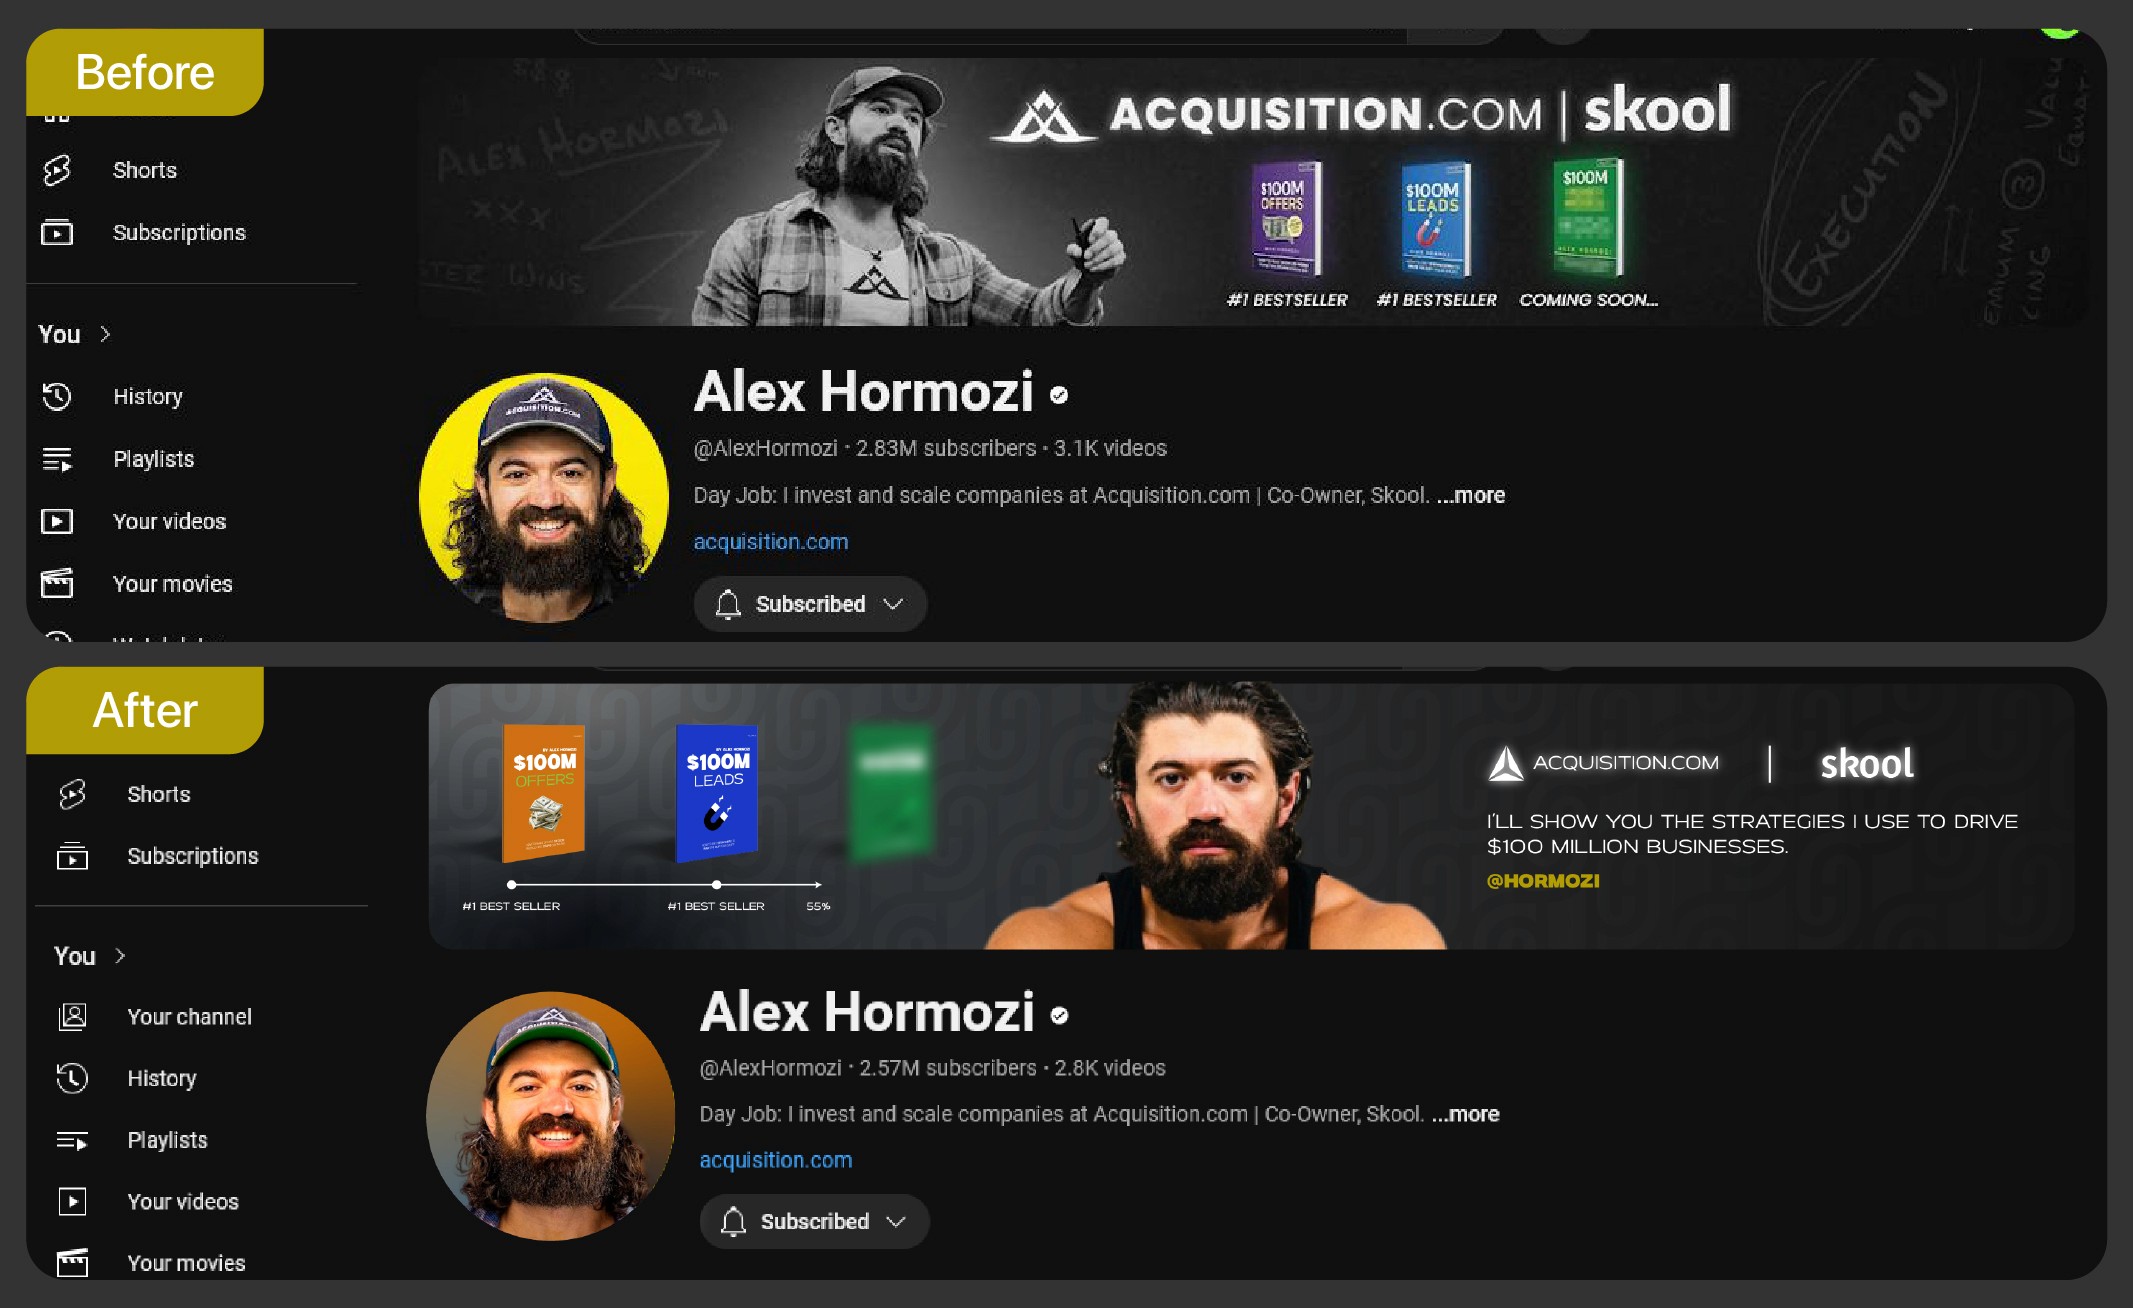Click the yellow-background profile avatar
This screenshot has height=1308, width=2133.
click(x=544, y=497)
